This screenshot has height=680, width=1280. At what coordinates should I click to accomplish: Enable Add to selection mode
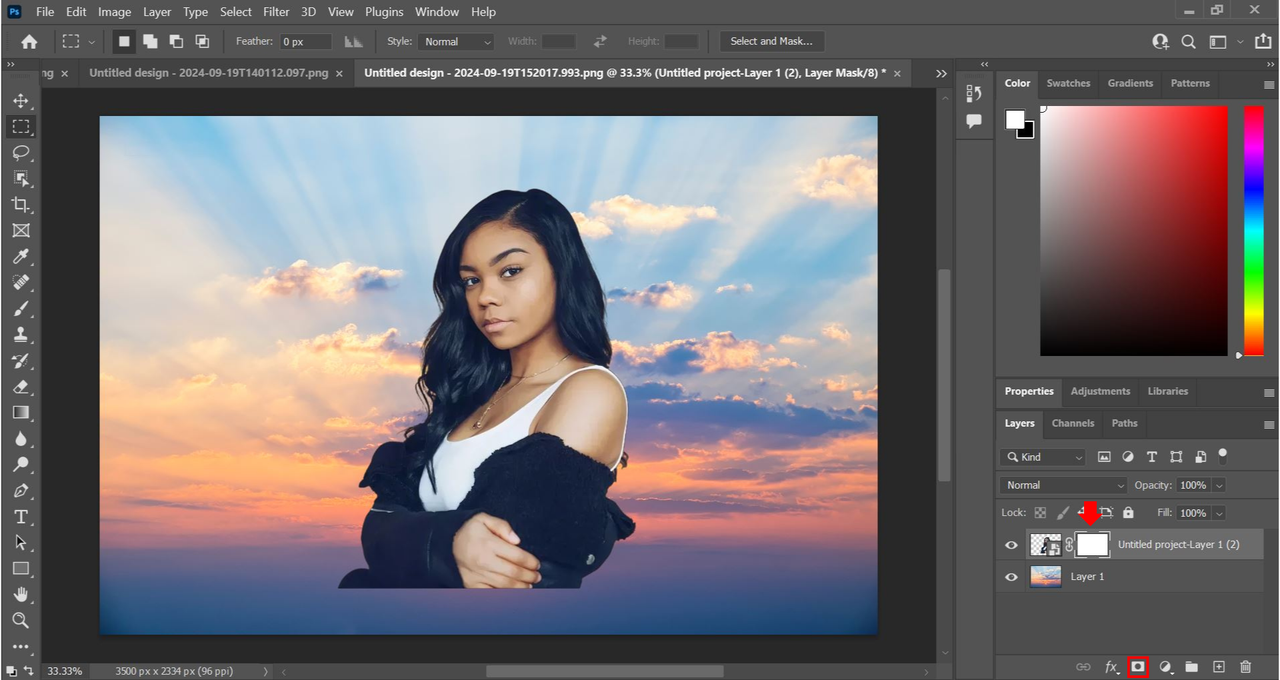150,42
